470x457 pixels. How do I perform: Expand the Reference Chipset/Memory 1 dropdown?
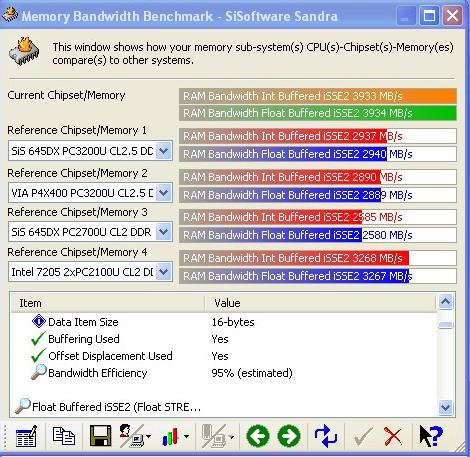[x=163, y=151]
